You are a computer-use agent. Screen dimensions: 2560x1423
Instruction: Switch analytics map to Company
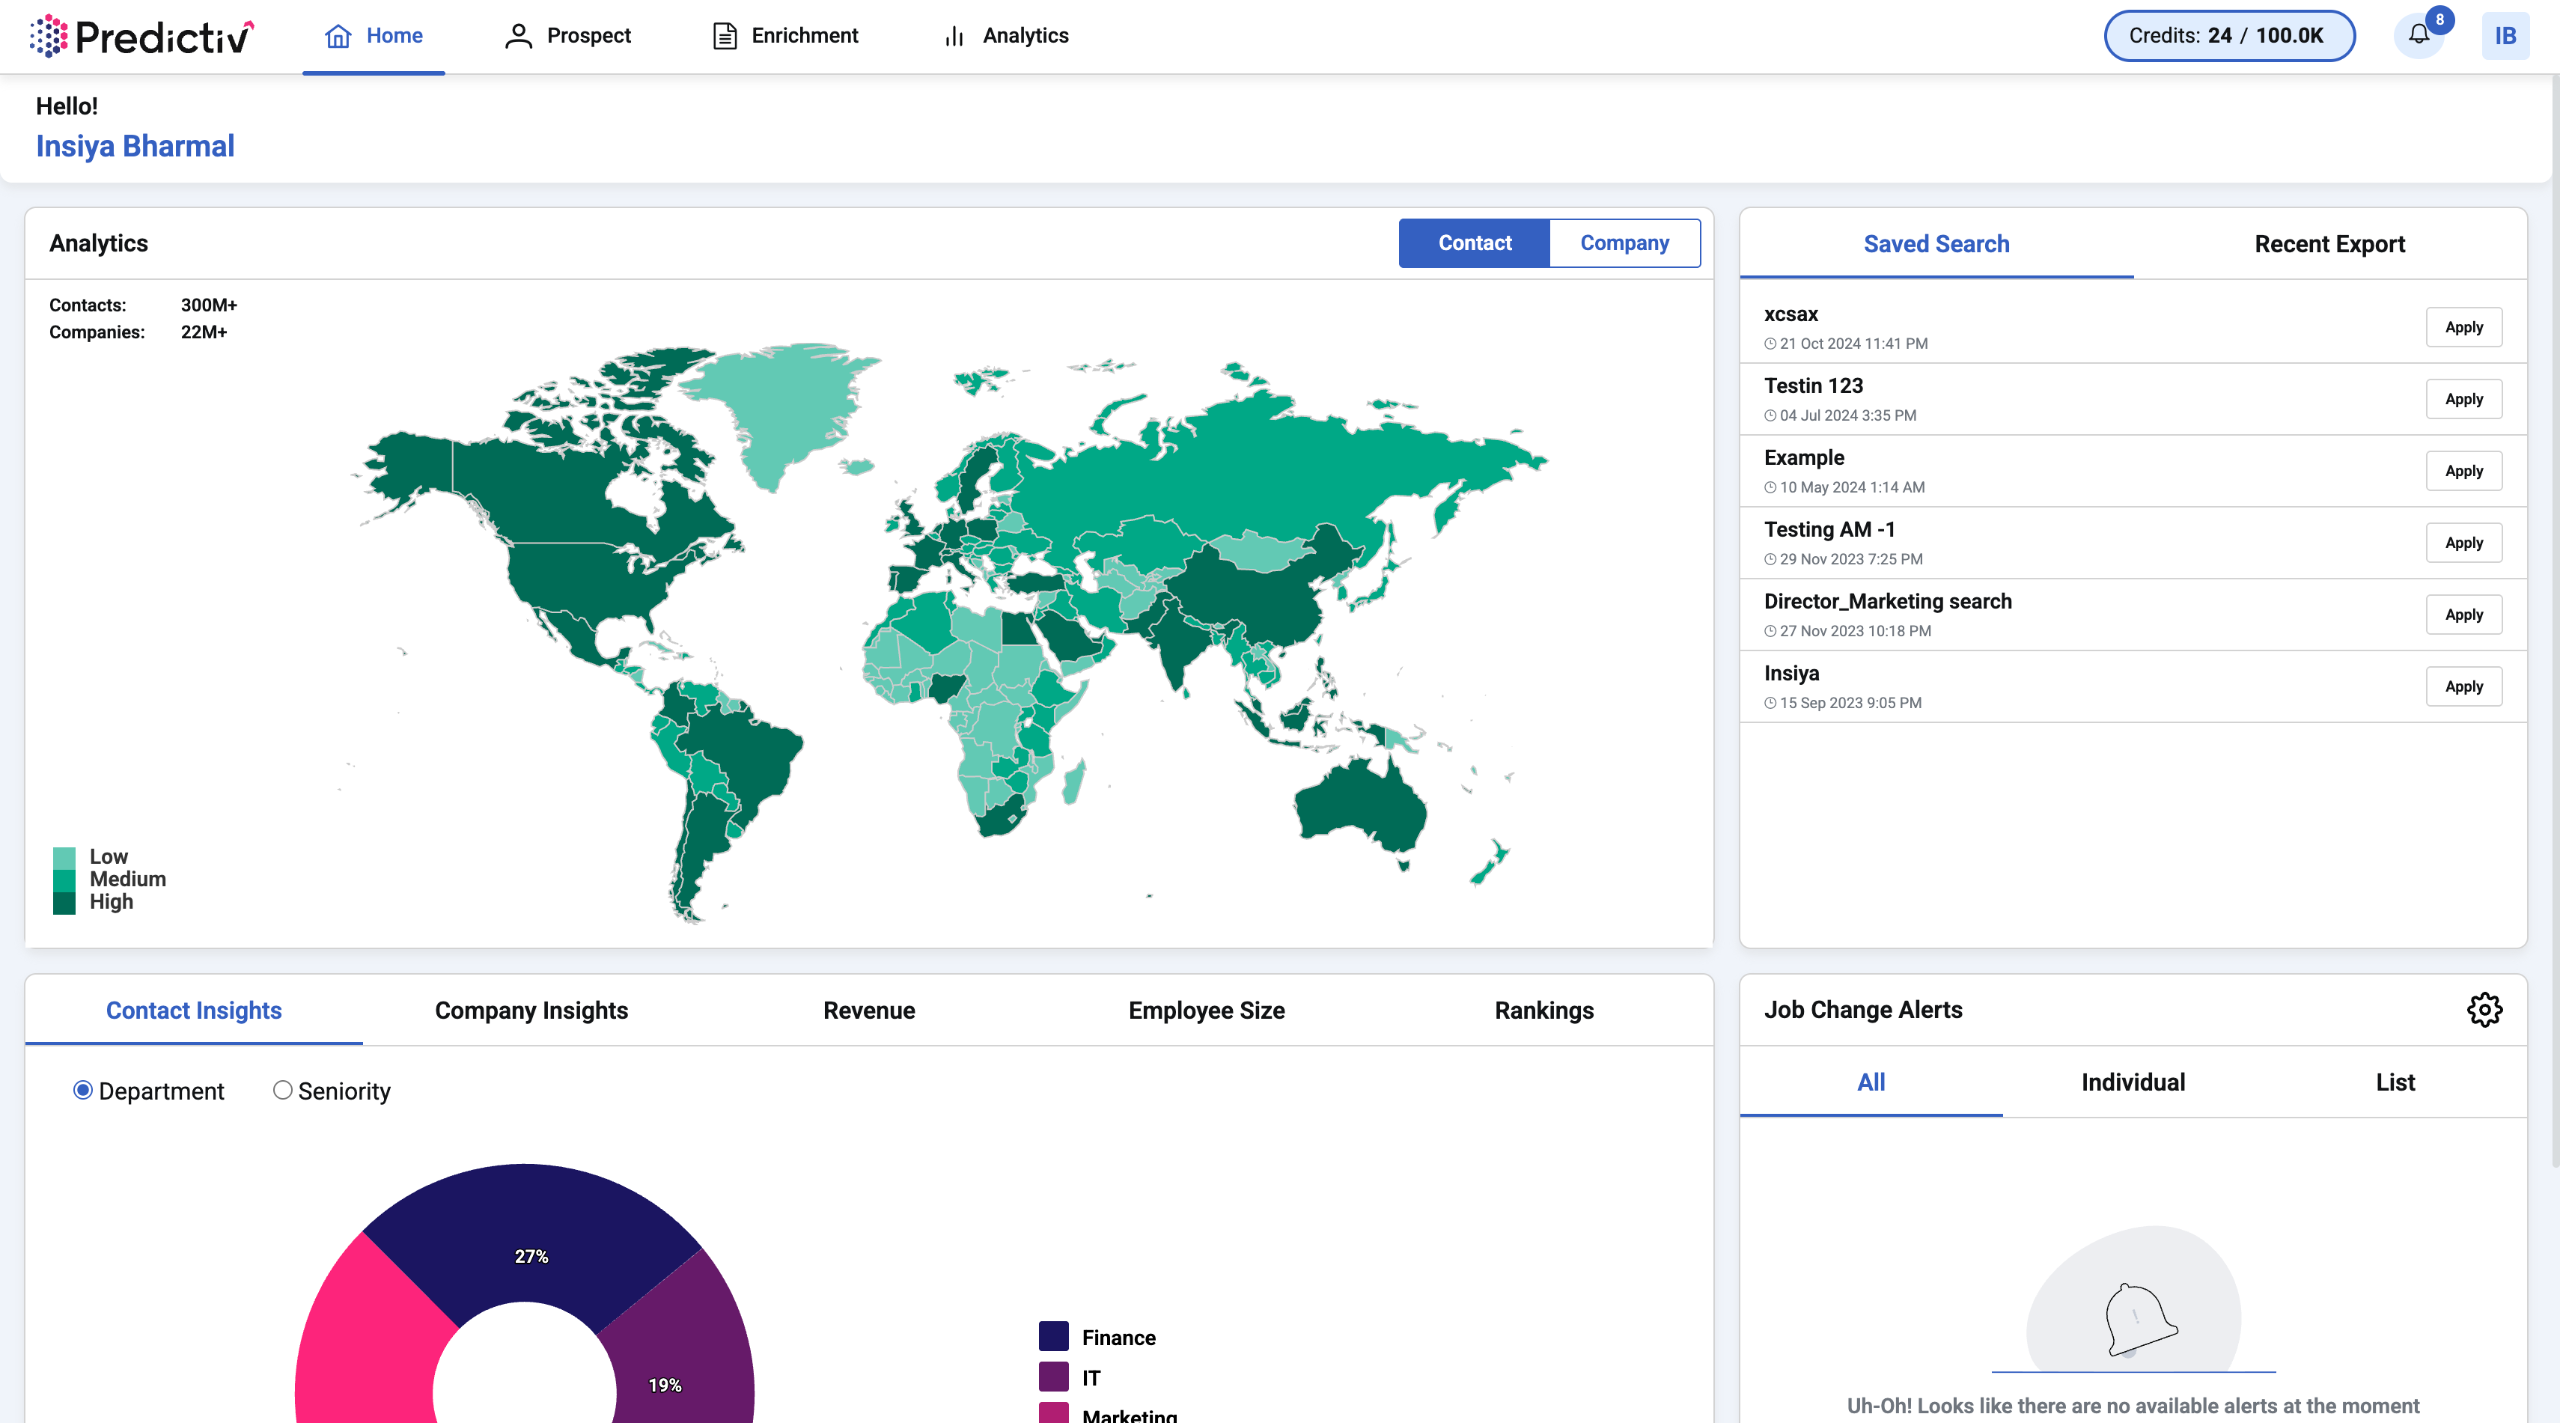[1624, 243]
